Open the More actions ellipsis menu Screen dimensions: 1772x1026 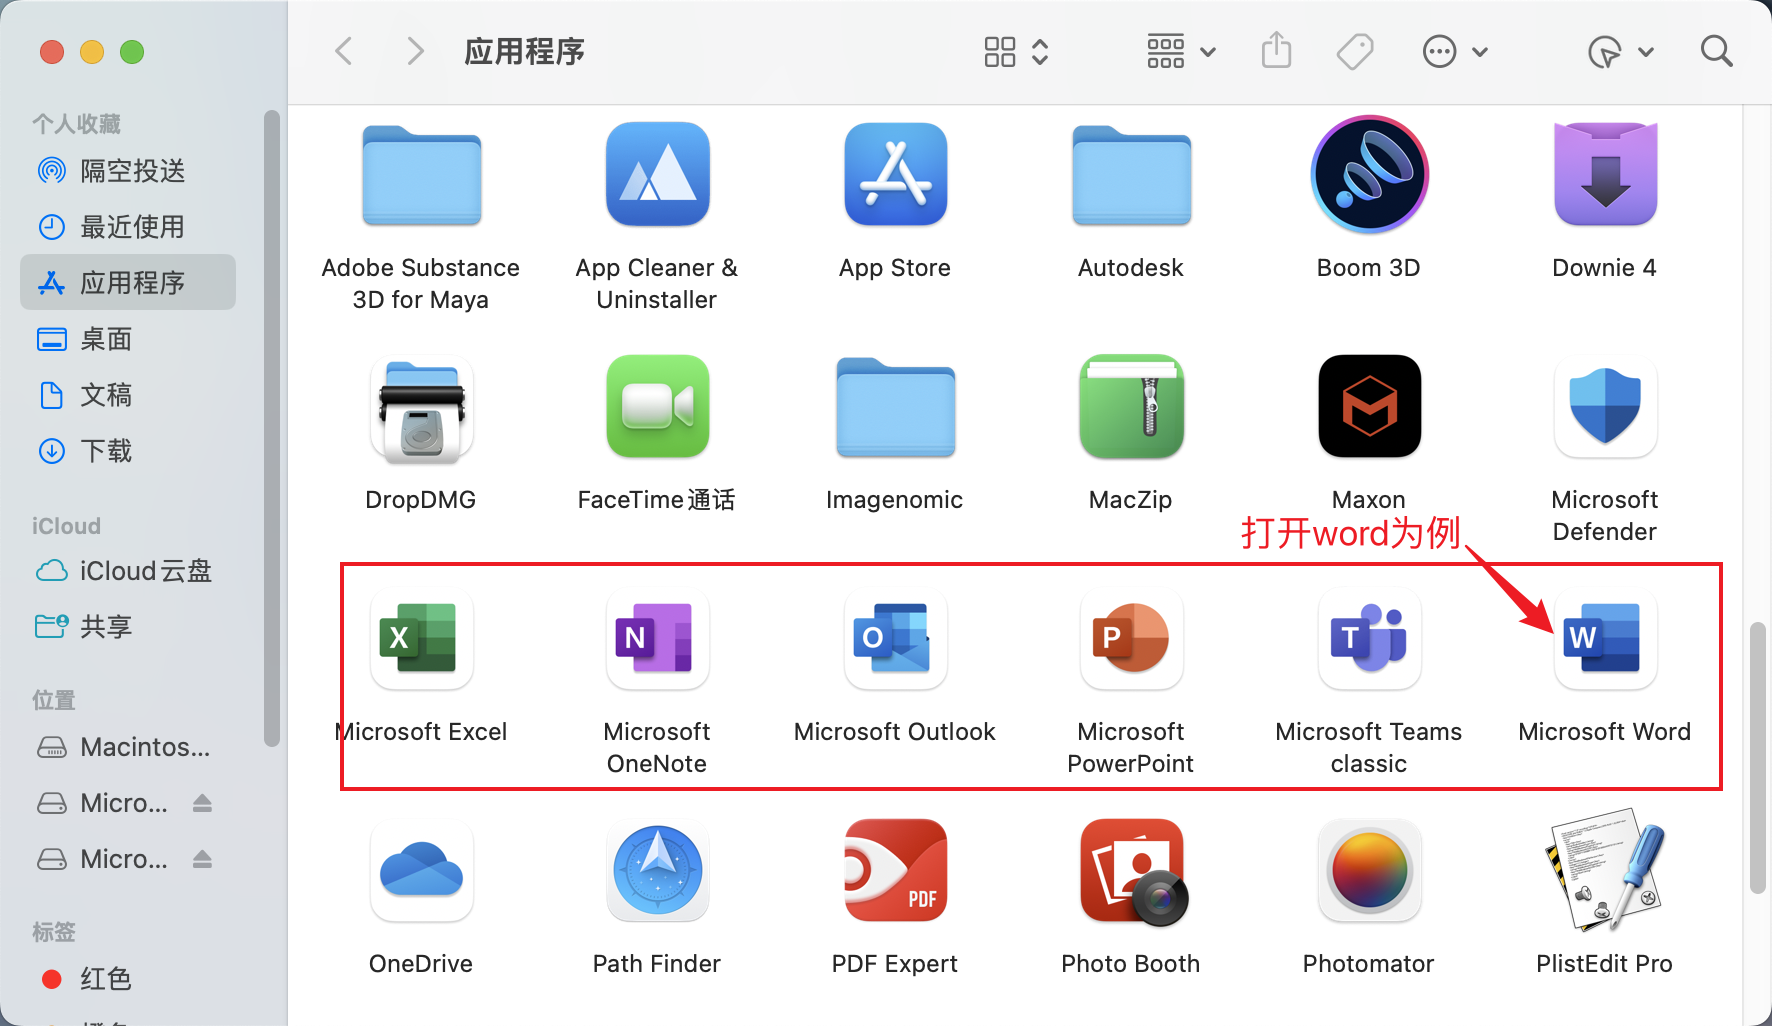coord(1455,52)
